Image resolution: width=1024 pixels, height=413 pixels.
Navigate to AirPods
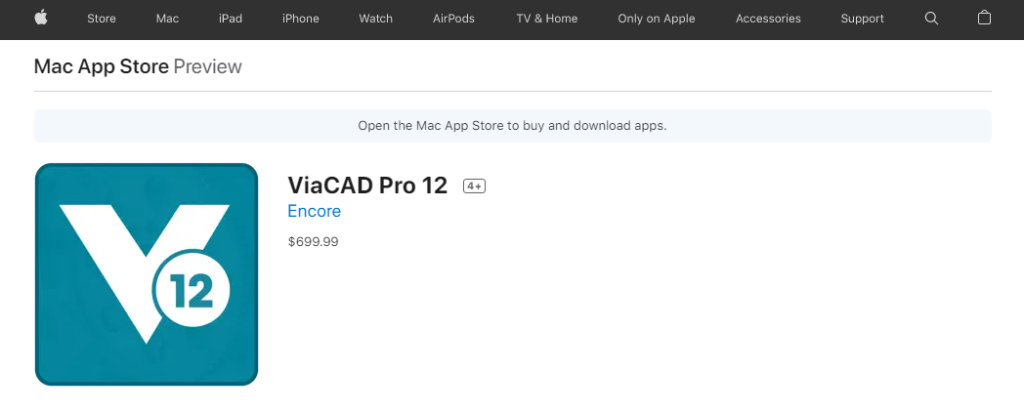tap(453, 18)
